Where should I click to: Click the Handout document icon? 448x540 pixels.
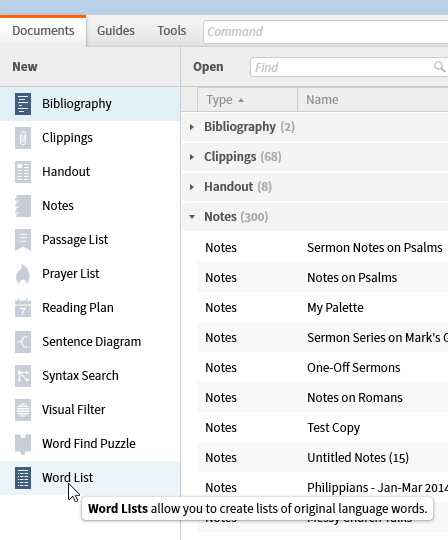pos(23,172)
